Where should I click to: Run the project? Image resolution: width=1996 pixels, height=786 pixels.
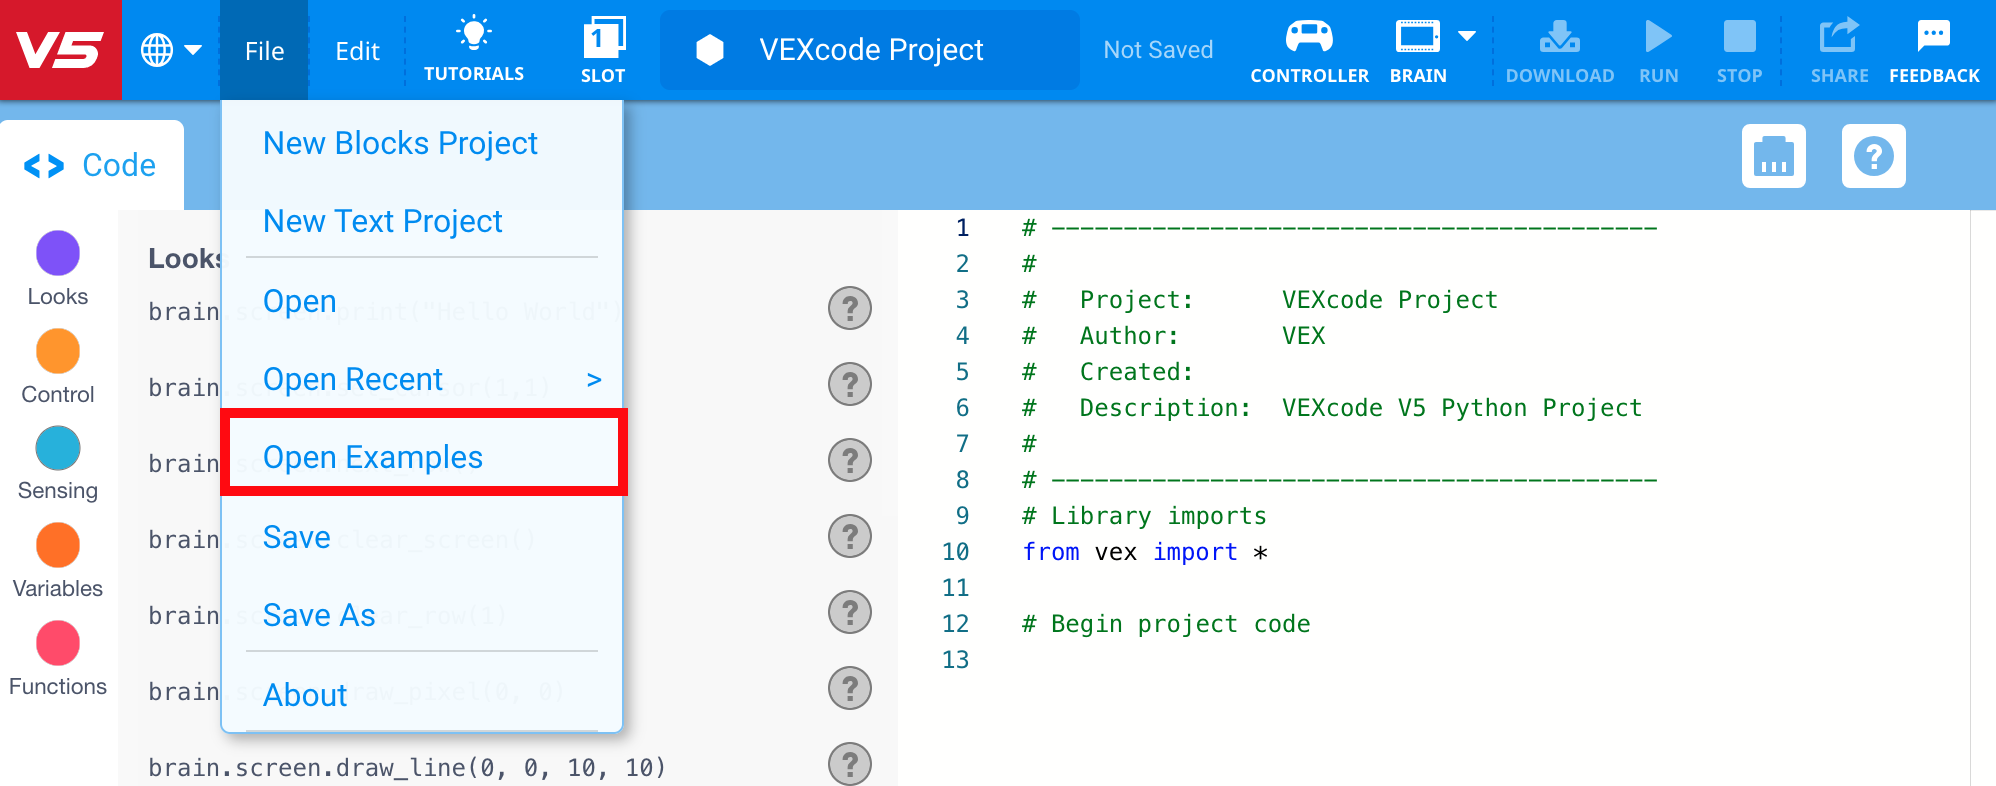1658,49
